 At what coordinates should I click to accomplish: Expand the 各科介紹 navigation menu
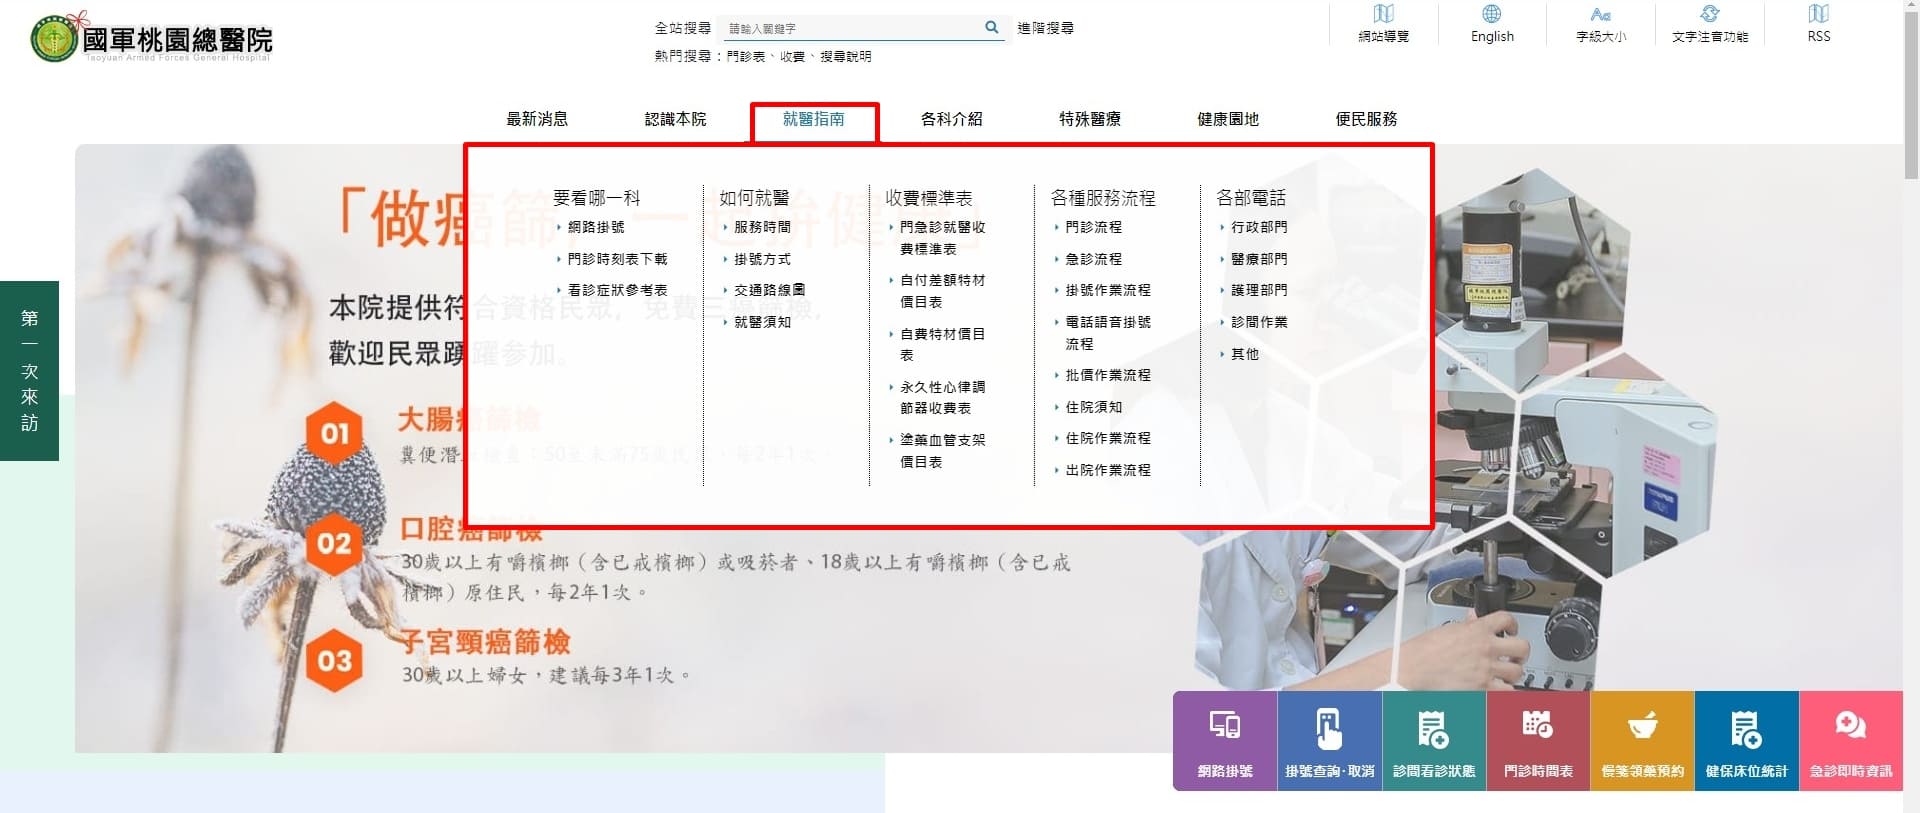[x=951, y=119]
